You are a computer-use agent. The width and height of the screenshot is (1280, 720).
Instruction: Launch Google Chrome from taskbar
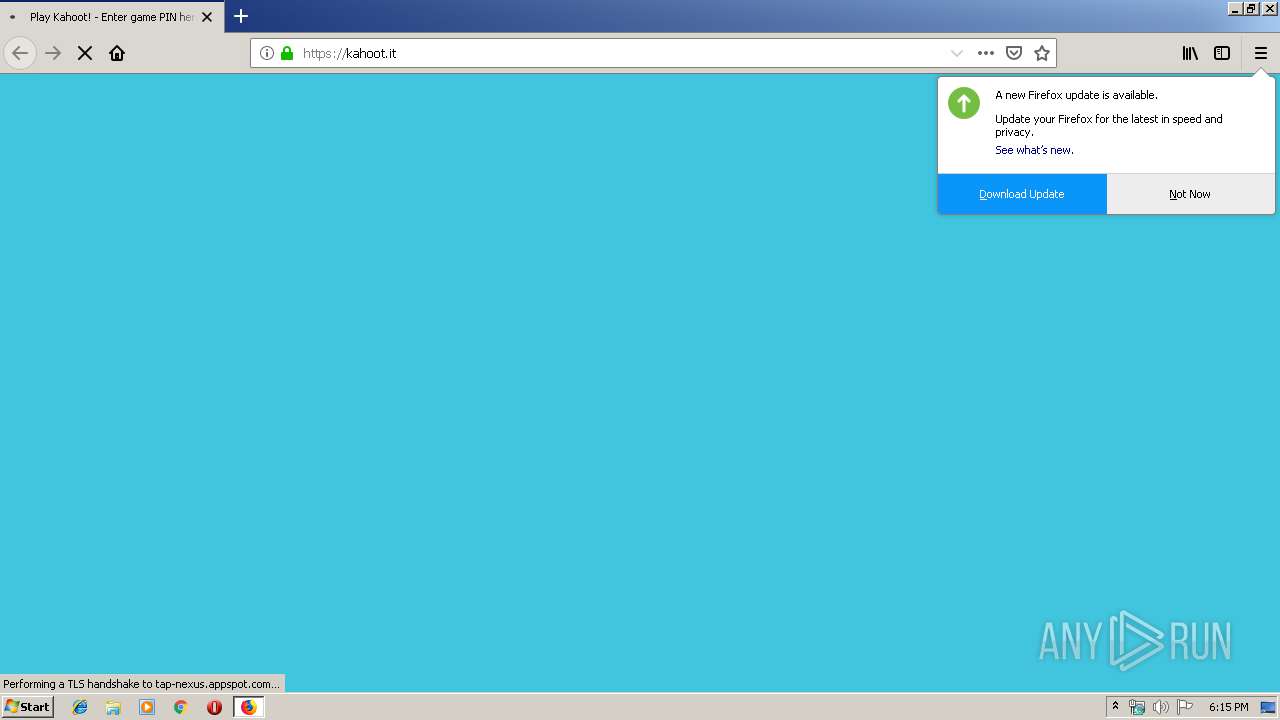click(x=181, y=707)
